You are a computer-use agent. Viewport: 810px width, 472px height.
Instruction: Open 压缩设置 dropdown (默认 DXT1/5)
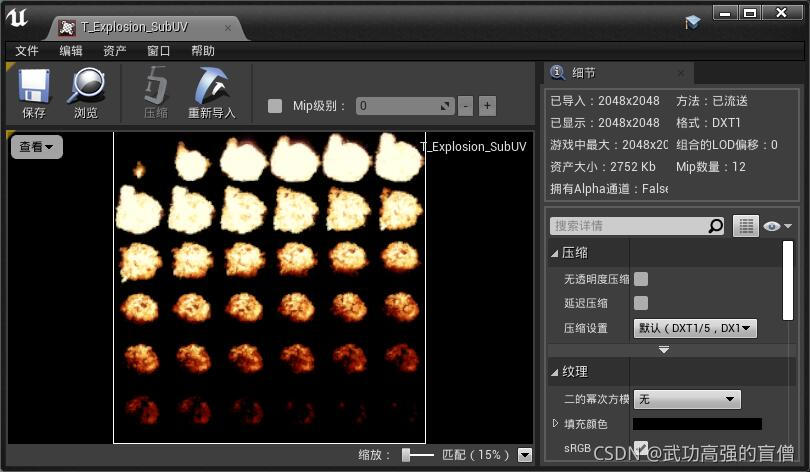click(695, 328)
